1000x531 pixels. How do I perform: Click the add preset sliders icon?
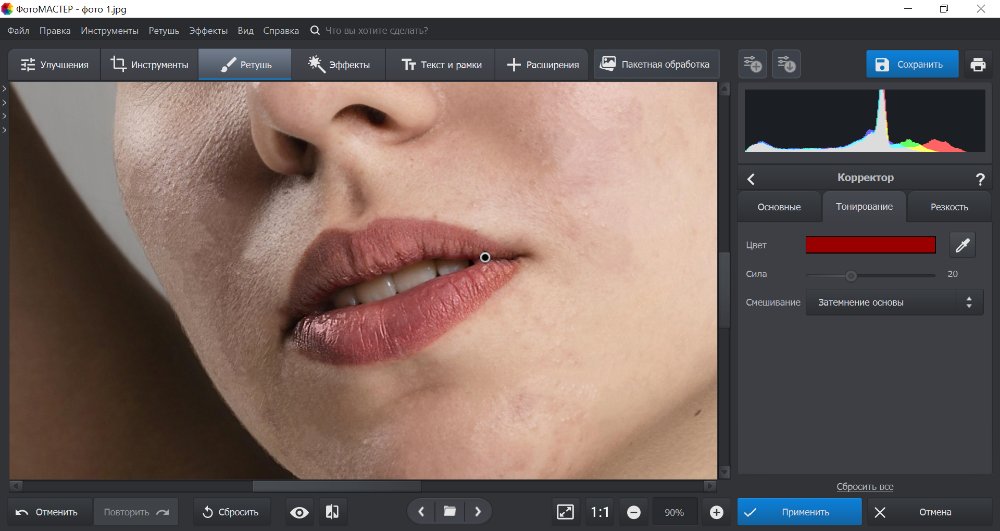coord(753,65)
